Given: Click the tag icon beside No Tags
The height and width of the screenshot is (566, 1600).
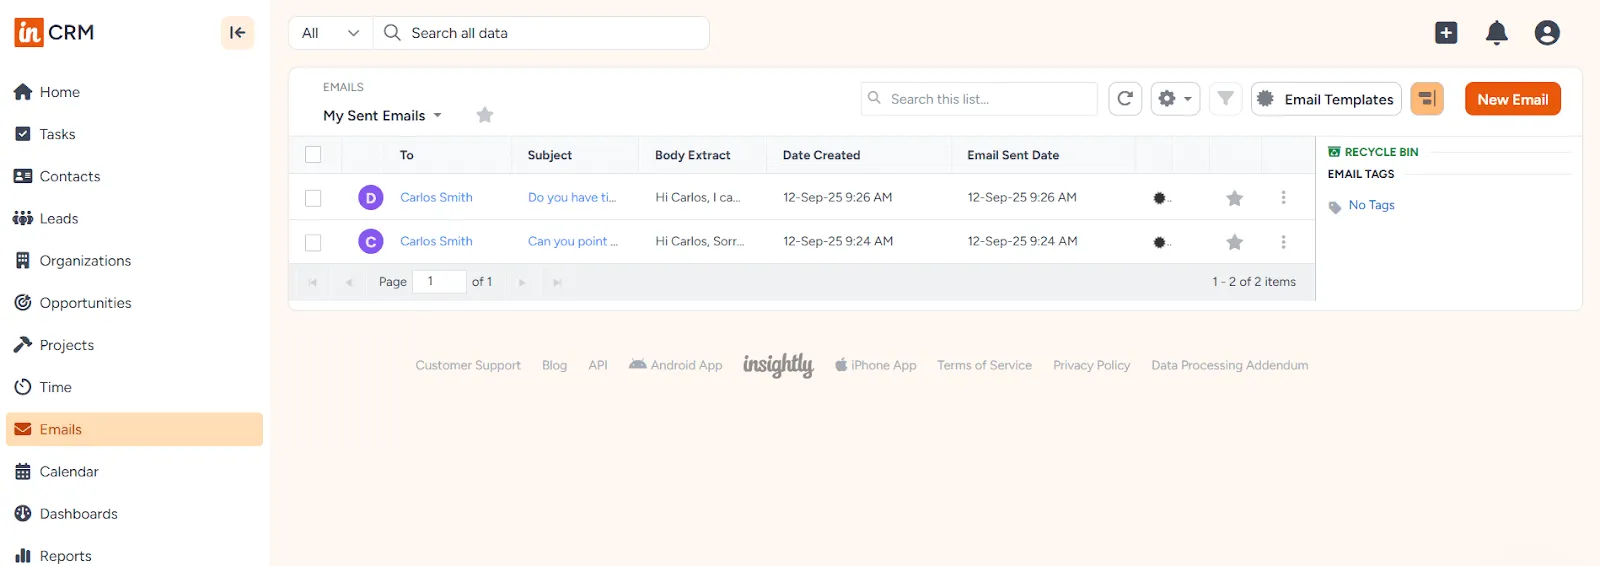Looking at the screenshot, I should click(1335, 207).
